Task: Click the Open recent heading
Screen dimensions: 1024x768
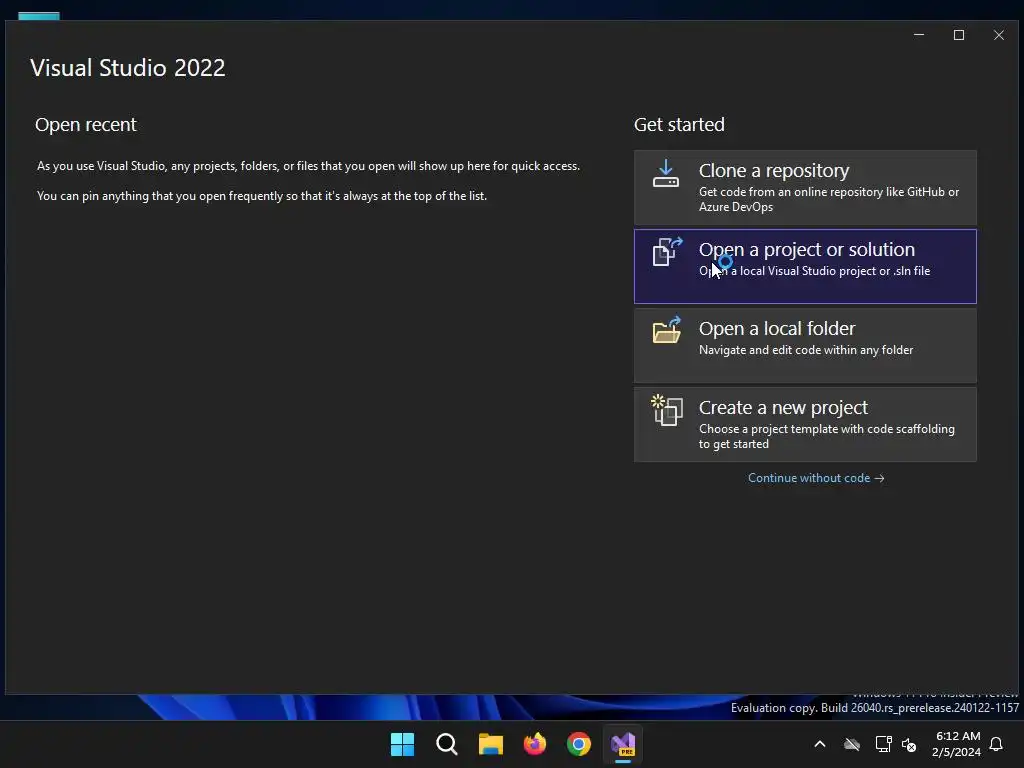Action: tap(86, 124)
